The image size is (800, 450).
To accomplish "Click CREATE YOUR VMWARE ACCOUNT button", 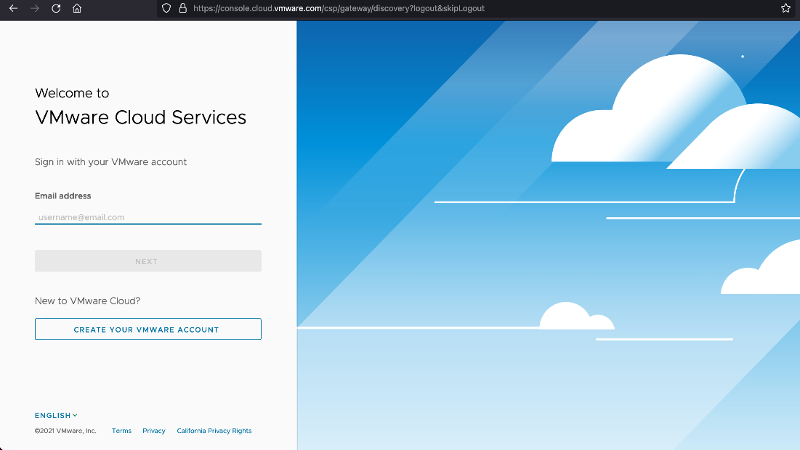I will (148, 329).
